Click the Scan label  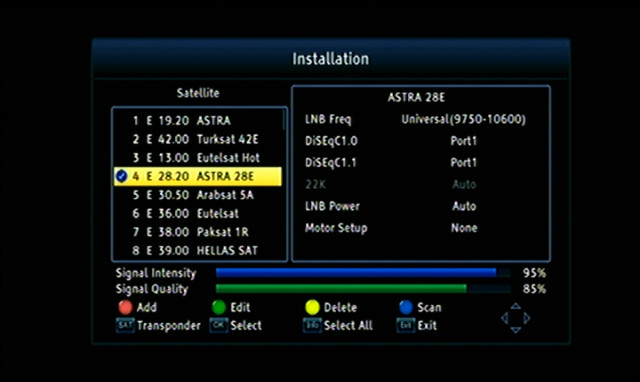coord(429,307)
